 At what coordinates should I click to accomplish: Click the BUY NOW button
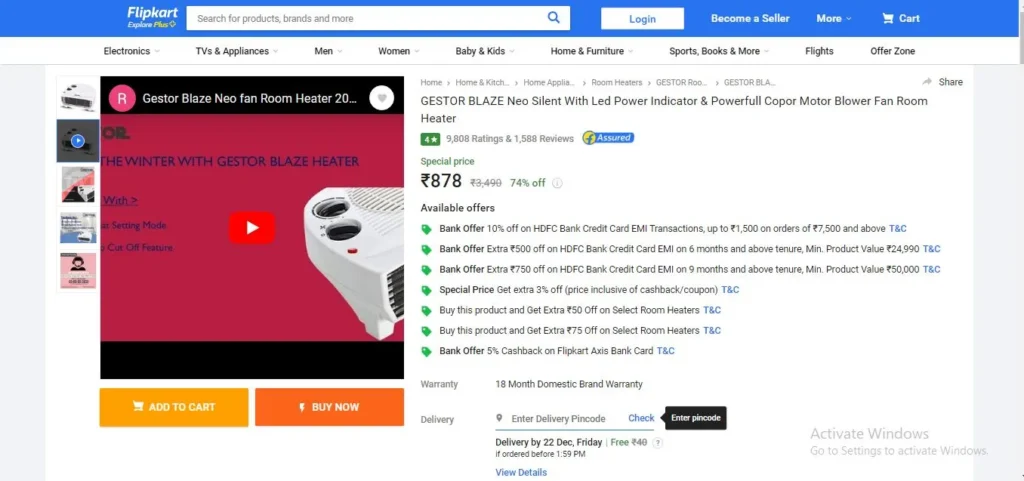click(x=329, y=407)
